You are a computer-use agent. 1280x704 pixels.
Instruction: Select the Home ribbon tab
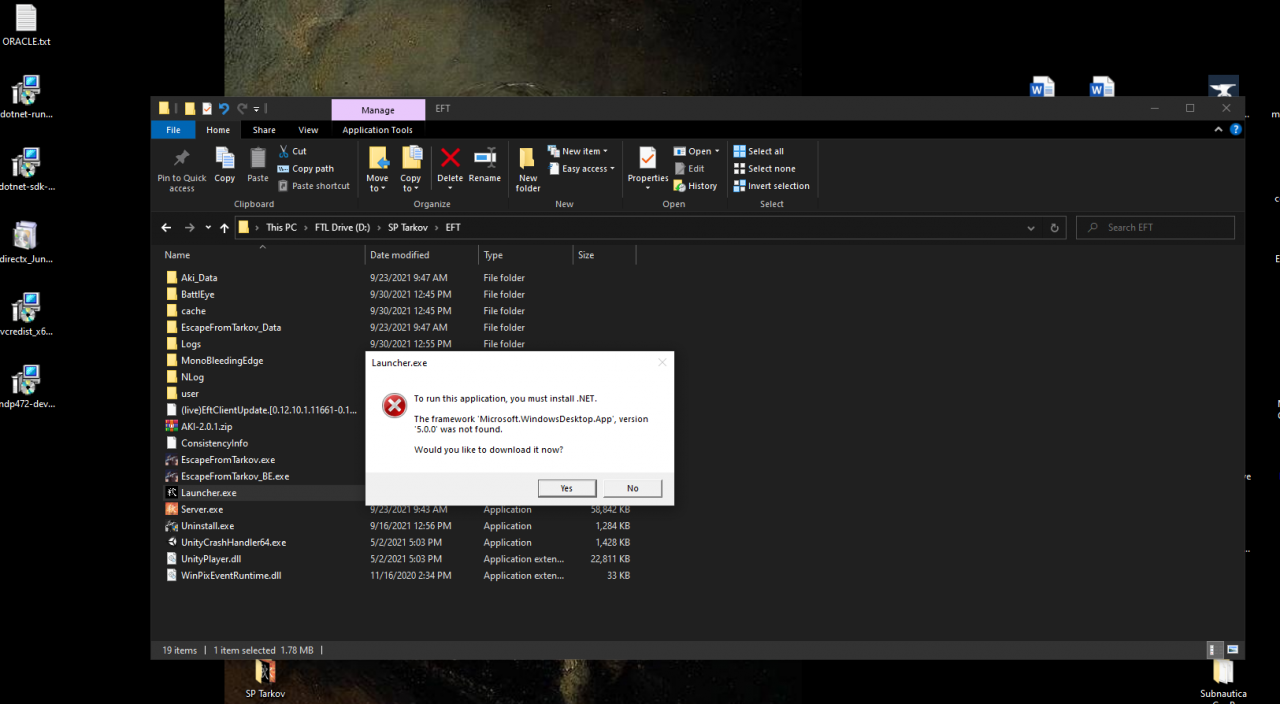coord(218,130)
